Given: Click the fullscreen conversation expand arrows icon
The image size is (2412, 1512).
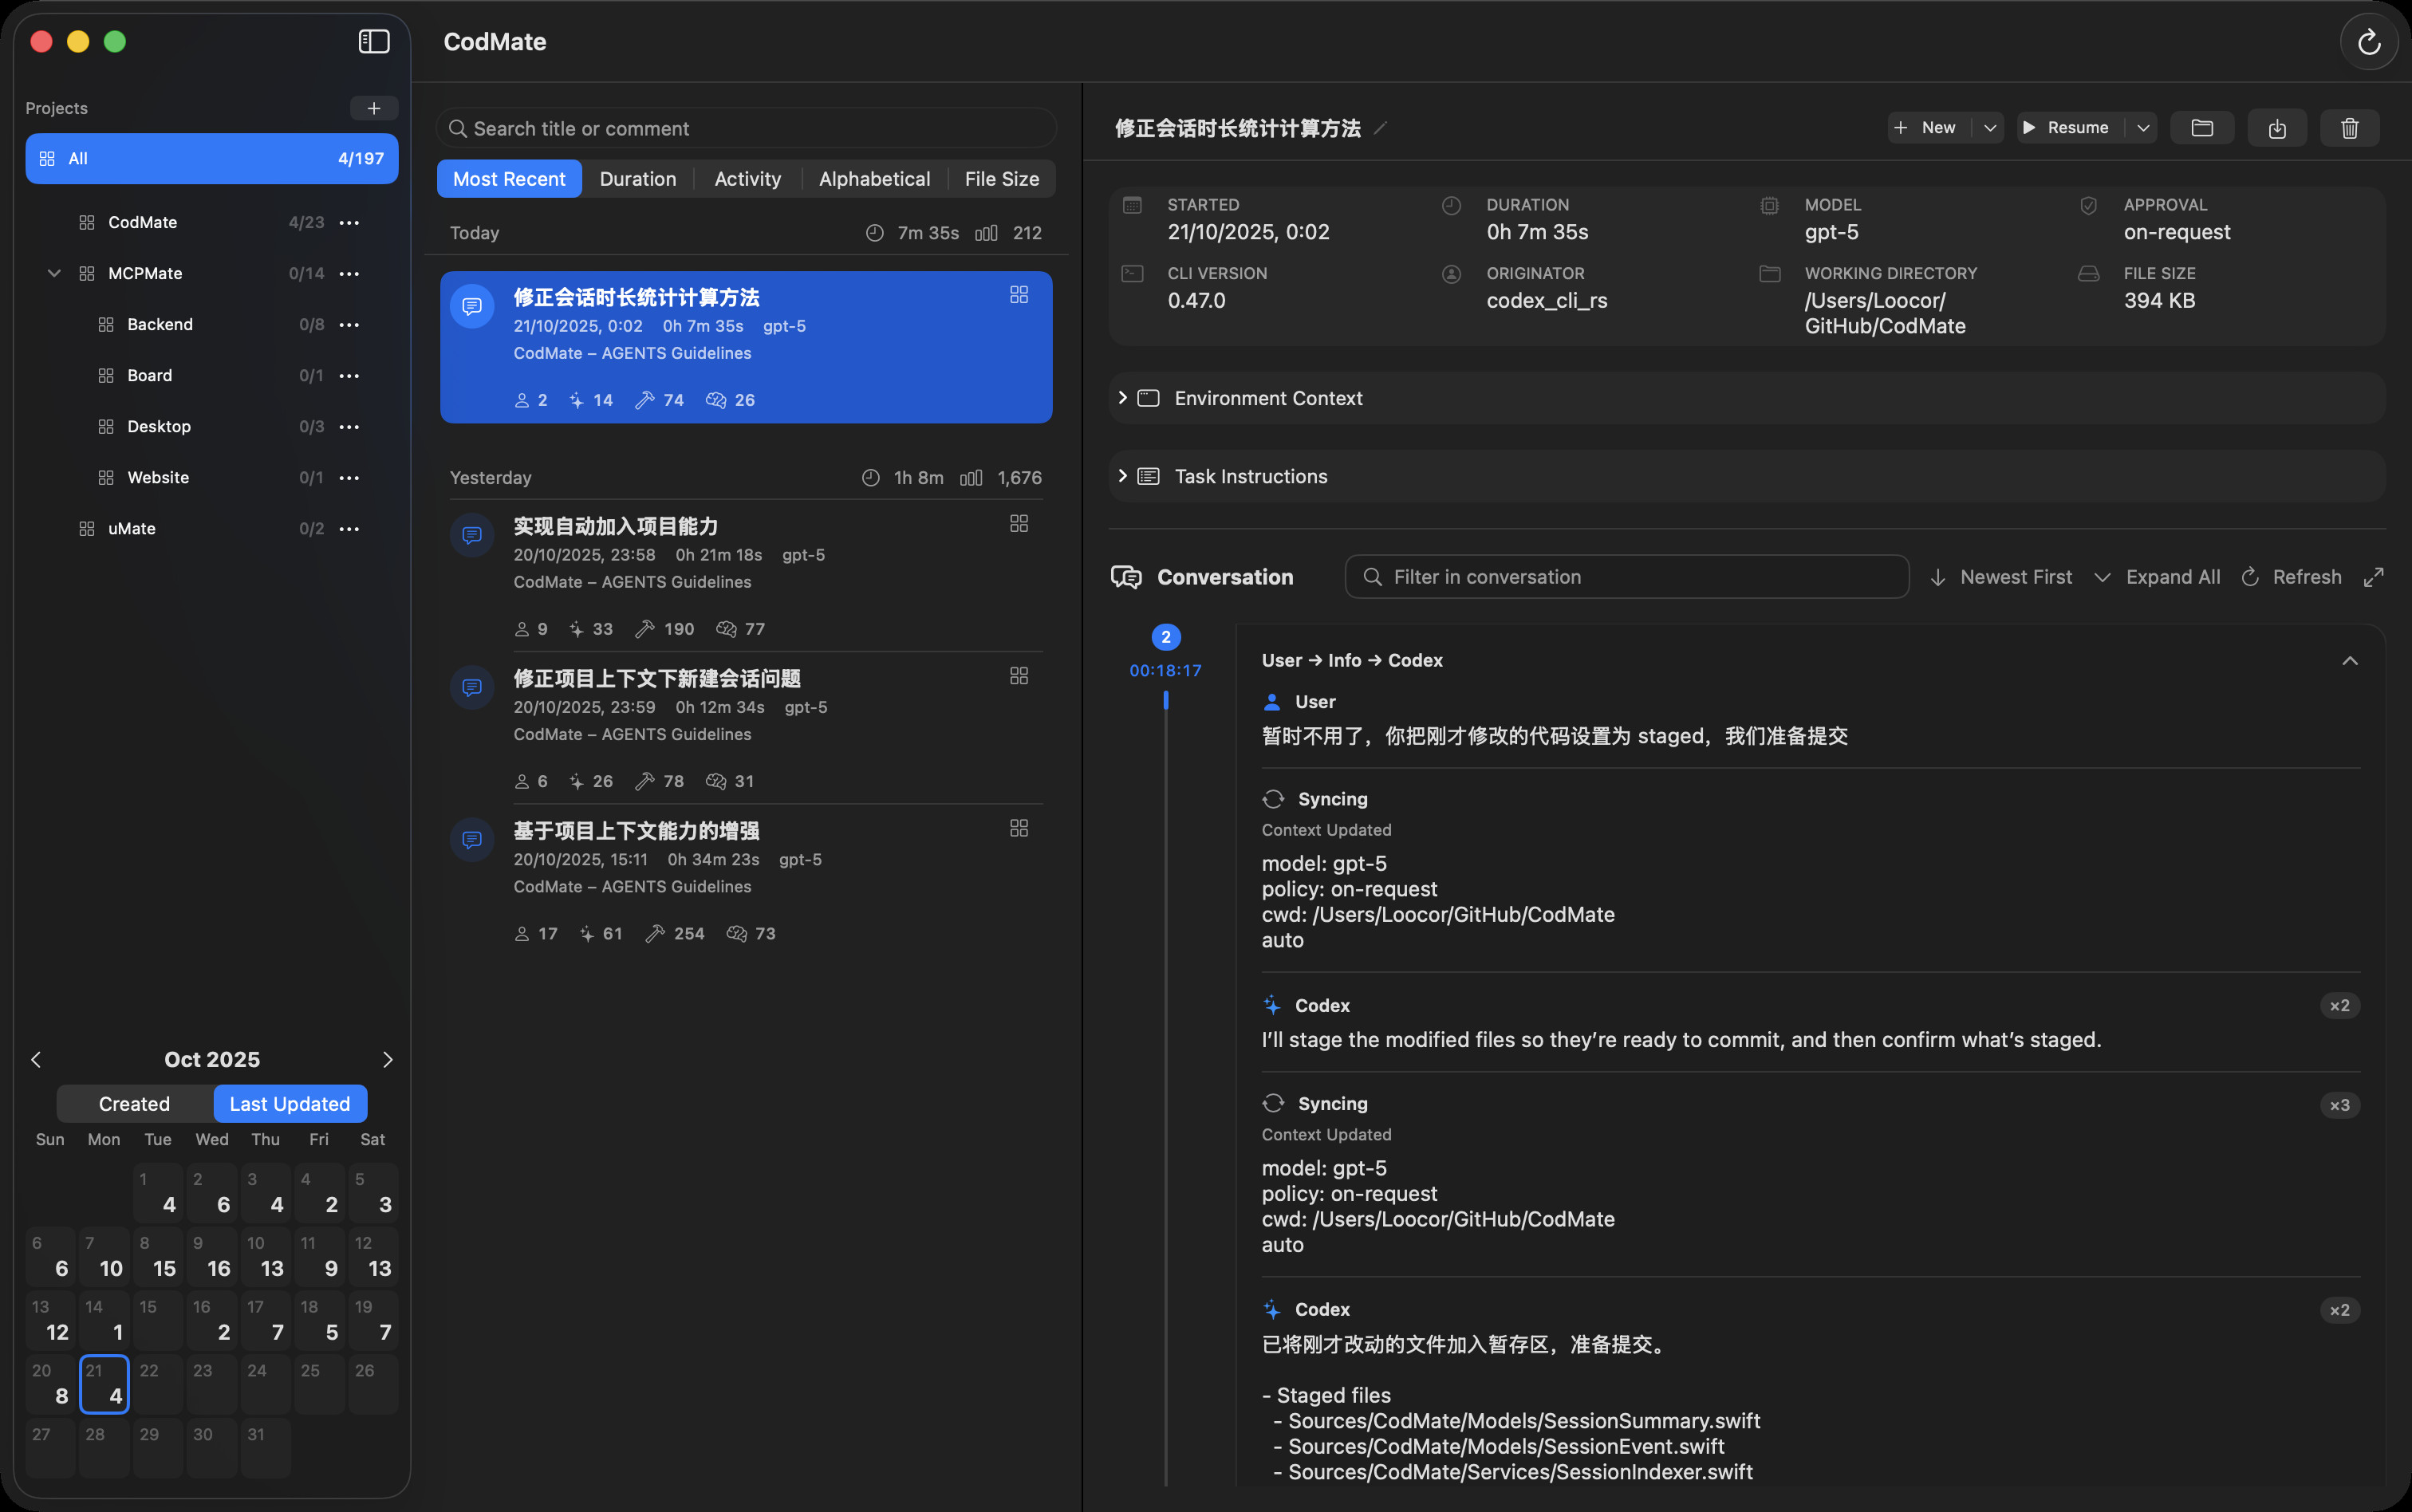Looking at the screenshot, I should click(x=2373, y=577).
